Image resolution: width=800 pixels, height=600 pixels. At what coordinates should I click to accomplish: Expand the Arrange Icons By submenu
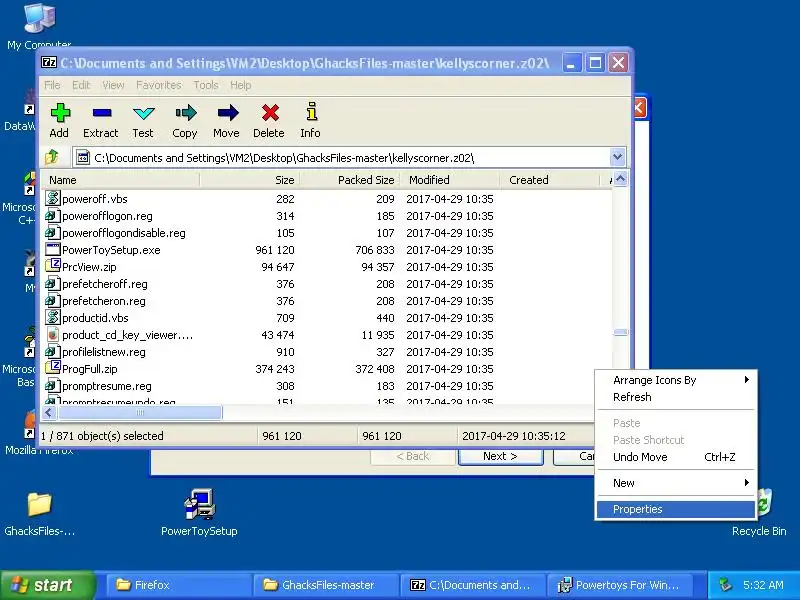[x=676, y=380]
